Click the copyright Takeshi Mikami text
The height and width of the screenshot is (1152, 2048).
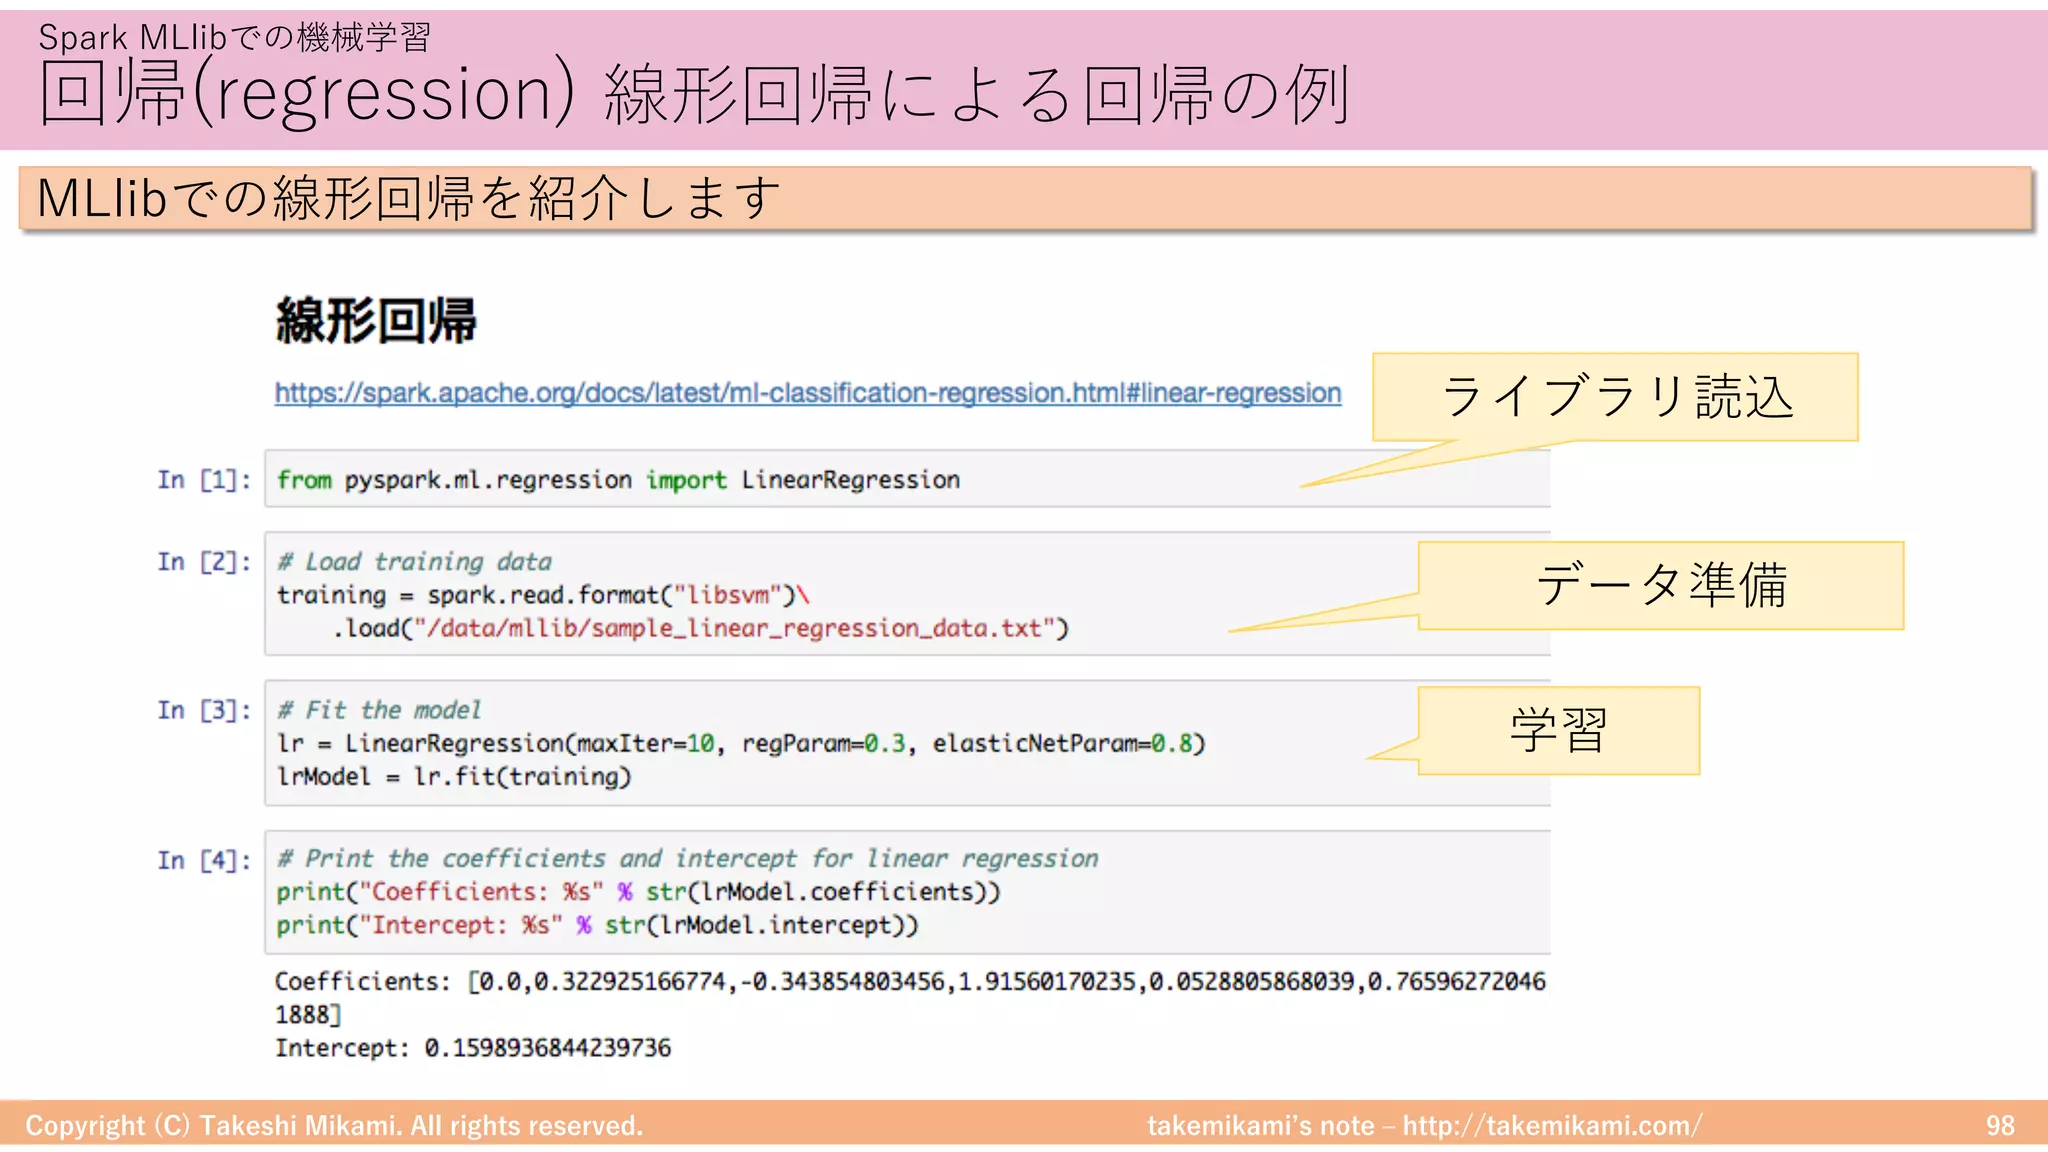[334, 1126]
